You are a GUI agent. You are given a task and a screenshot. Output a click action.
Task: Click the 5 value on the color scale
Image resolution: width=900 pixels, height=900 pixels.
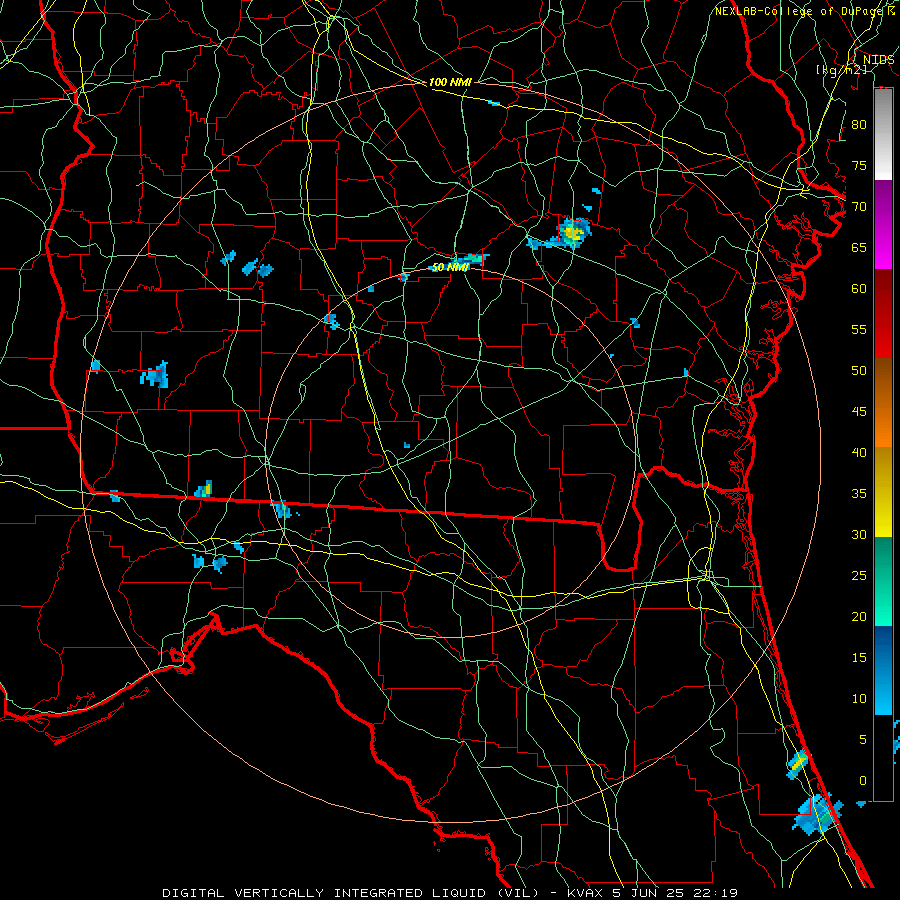(863, 739)
